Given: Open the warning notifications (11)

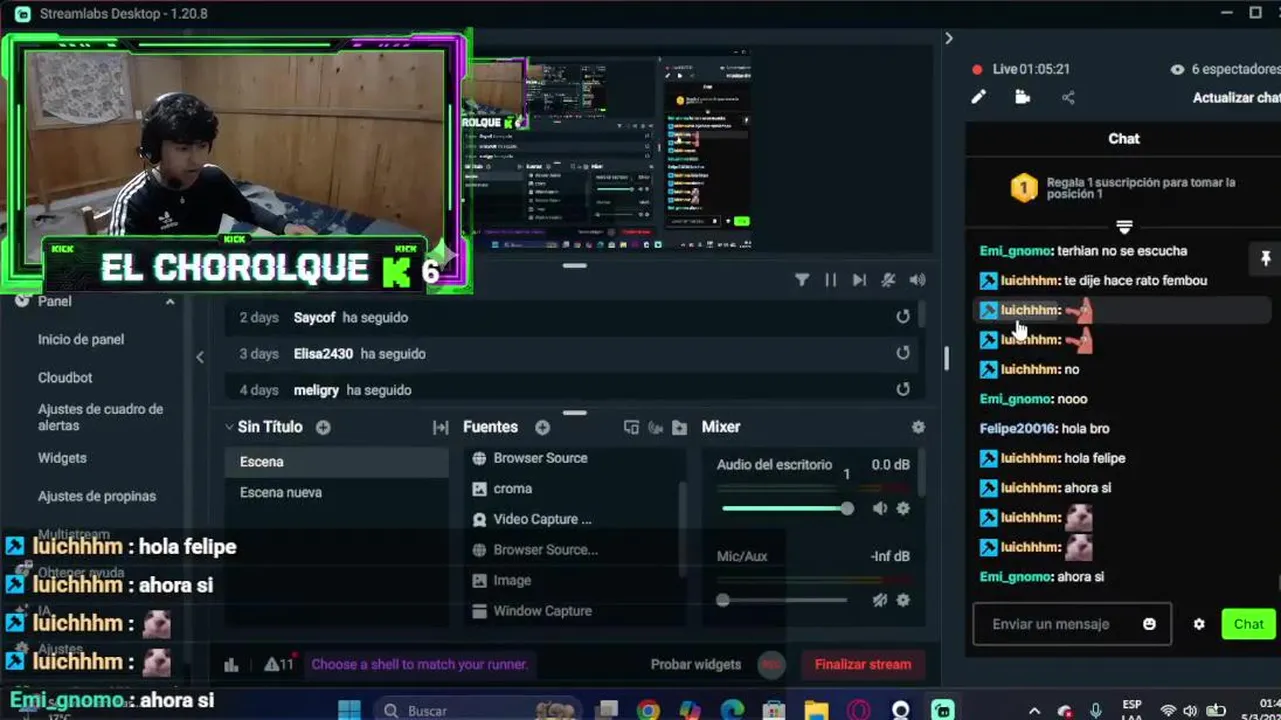Looking at the screenshot, I should coord(278,664).
